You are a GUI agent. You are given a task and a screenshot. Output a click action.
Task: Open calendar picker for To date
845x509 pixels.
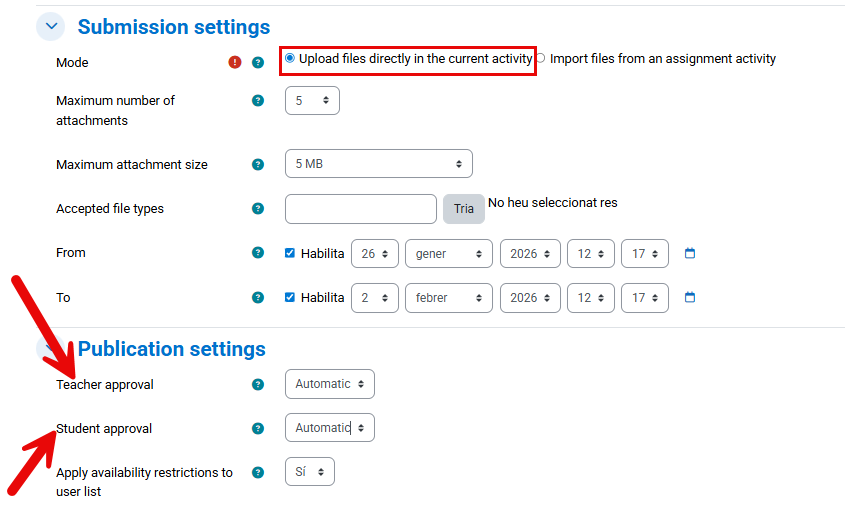point(690,297)
